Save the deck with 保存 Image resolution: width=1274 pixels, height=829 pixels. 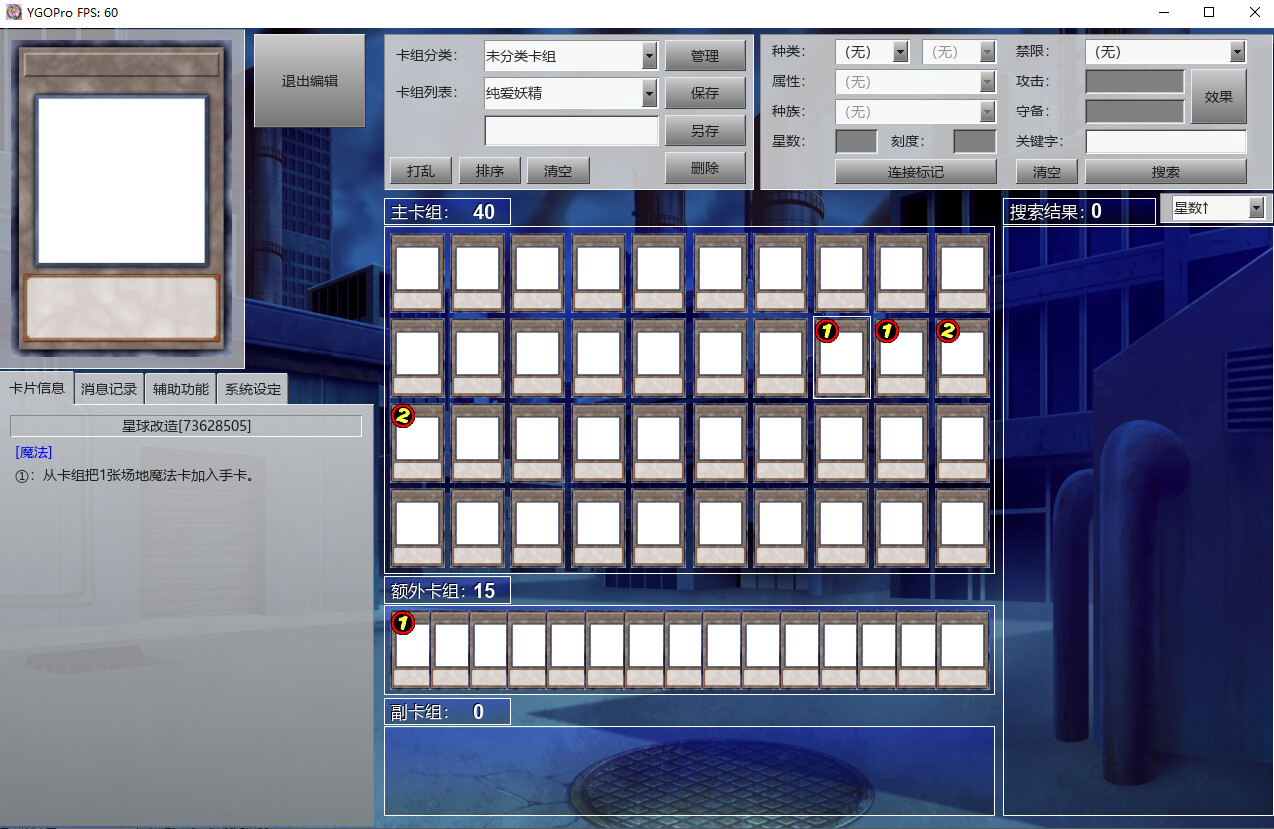705,93
